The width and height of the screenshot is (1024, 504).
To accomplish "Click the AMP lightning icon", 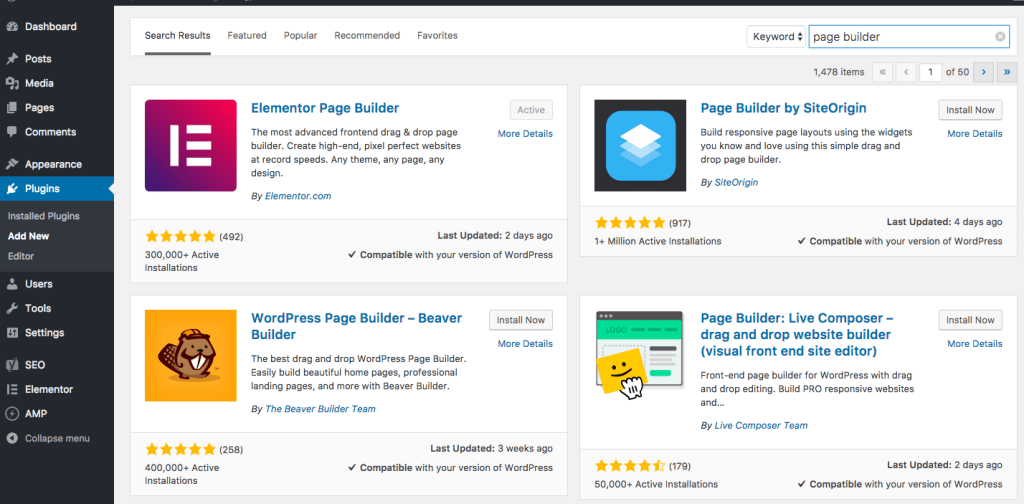I will [12, 413].
